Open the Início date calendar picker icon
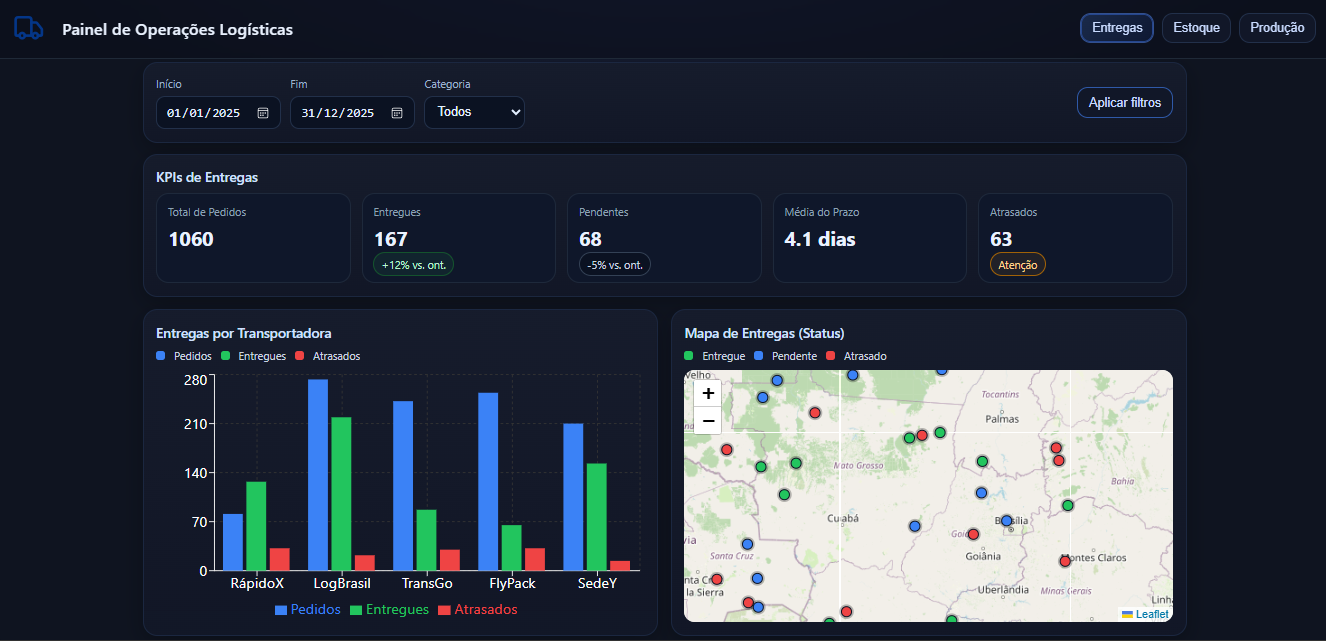Image resolution: width=1326 pixels, height=641 pixels. tap(263, 113)
